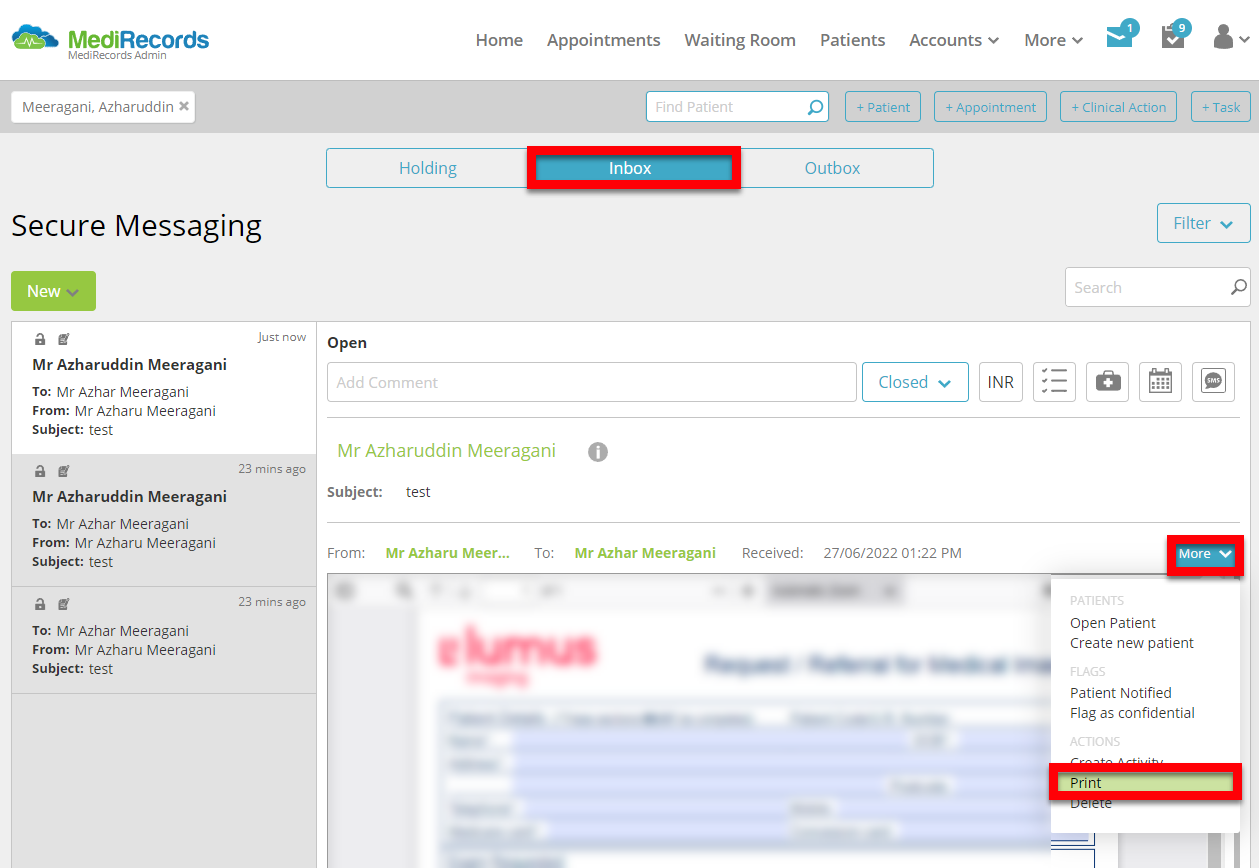Close the Meeragani, Azharuddin patient tab
This screenshot has width=1259, height=868.
pyautogui.click(x=184, y=106)
